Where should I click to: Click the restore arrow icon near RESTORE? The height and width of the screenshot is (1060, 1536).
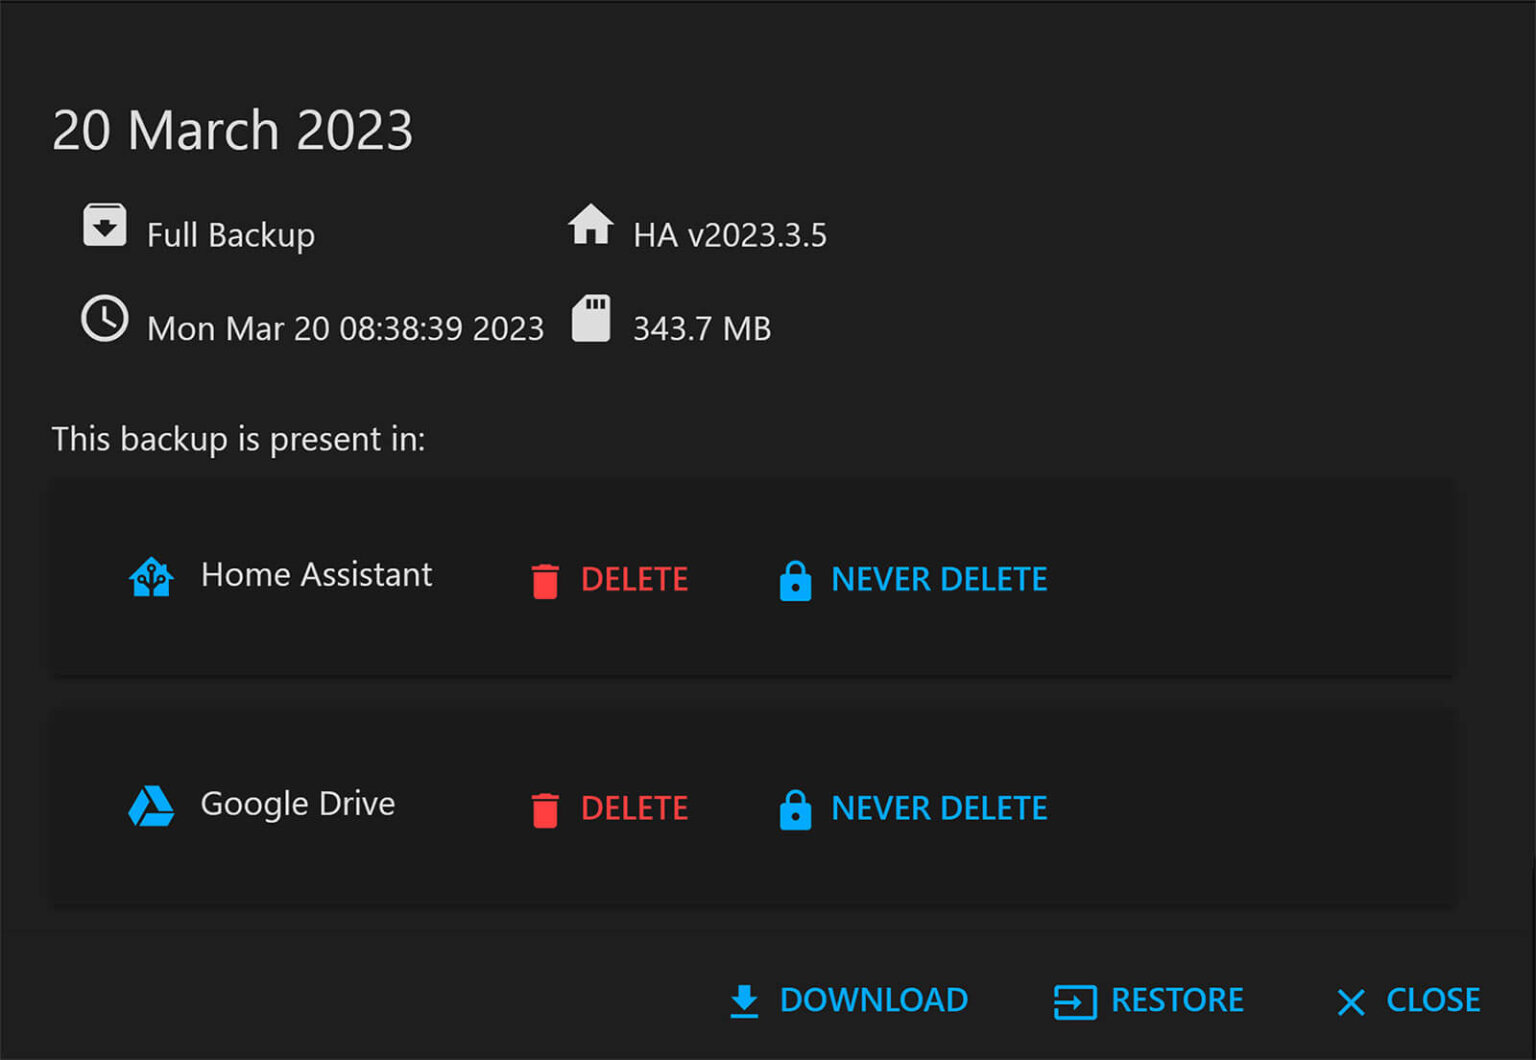coord(1074,1000)
